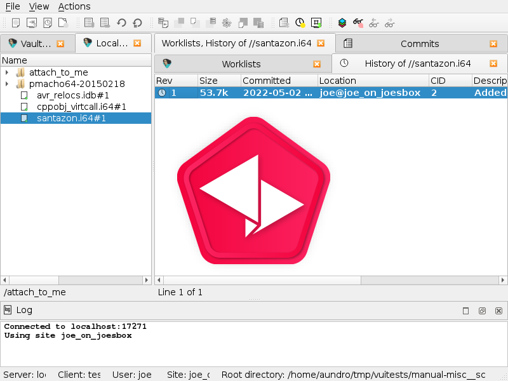Click the shield icon on the Local tab
The width and height of the screenshot is (508, 381).
tap(88, 43)
